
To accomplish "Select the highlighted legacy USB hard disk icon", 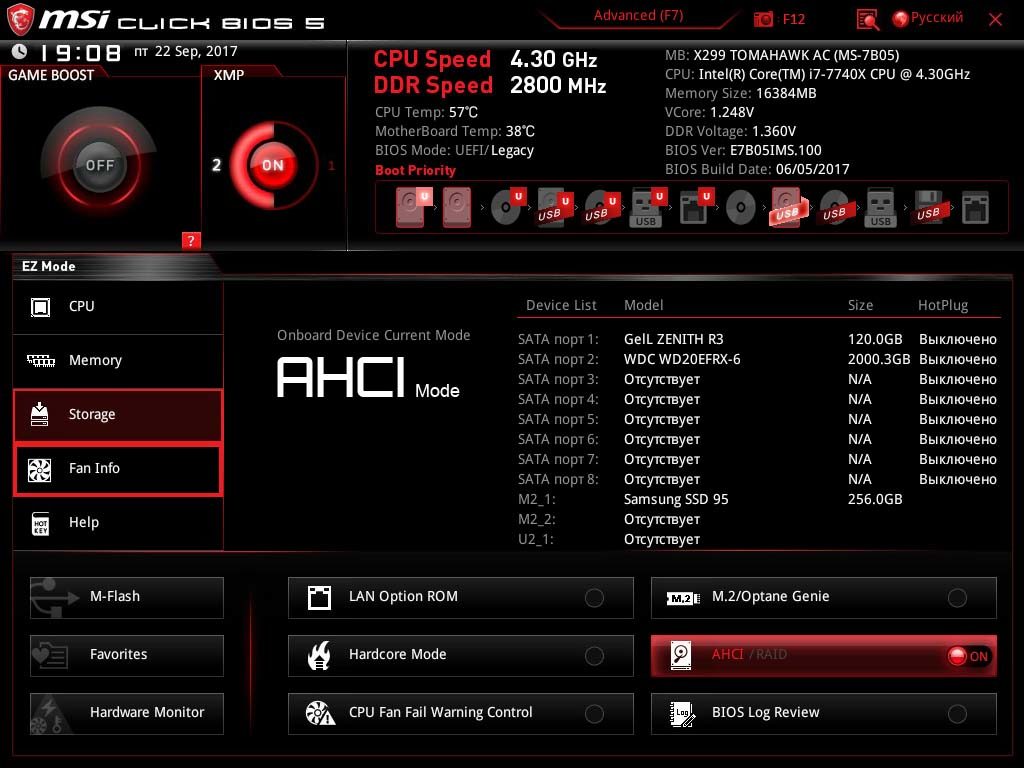I will tap(789, 207).
